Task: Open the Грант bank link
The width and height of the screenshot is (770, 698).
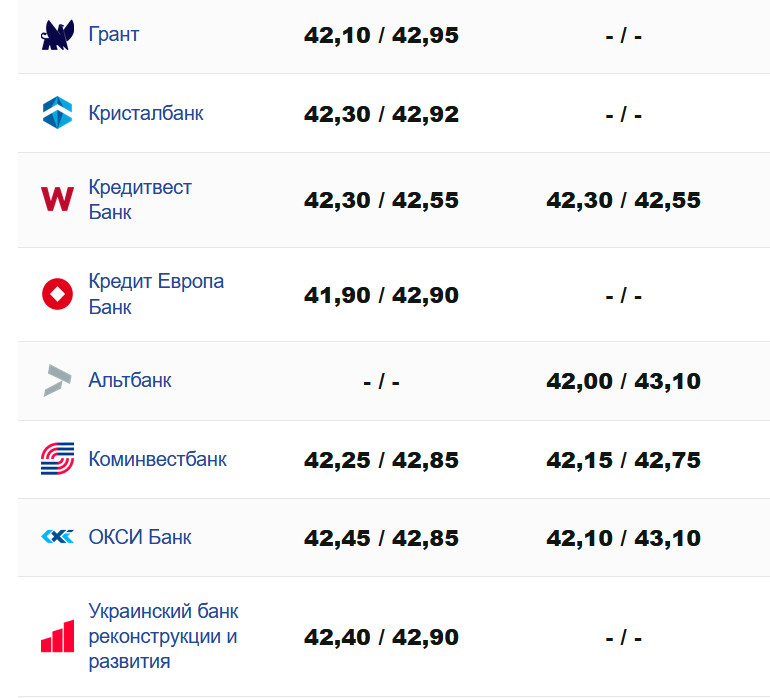Action: coord(114,35)
